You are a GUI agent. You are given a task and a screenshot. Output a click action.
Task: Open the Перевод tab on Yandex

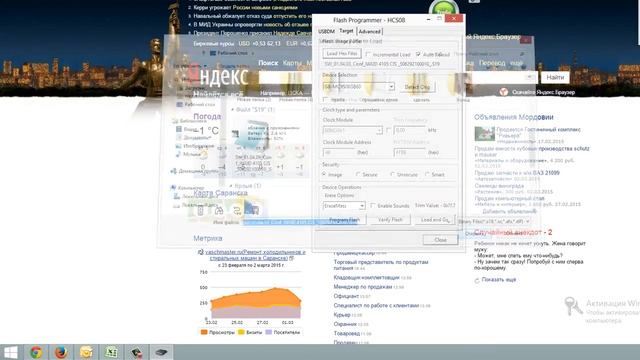(492, 63)
